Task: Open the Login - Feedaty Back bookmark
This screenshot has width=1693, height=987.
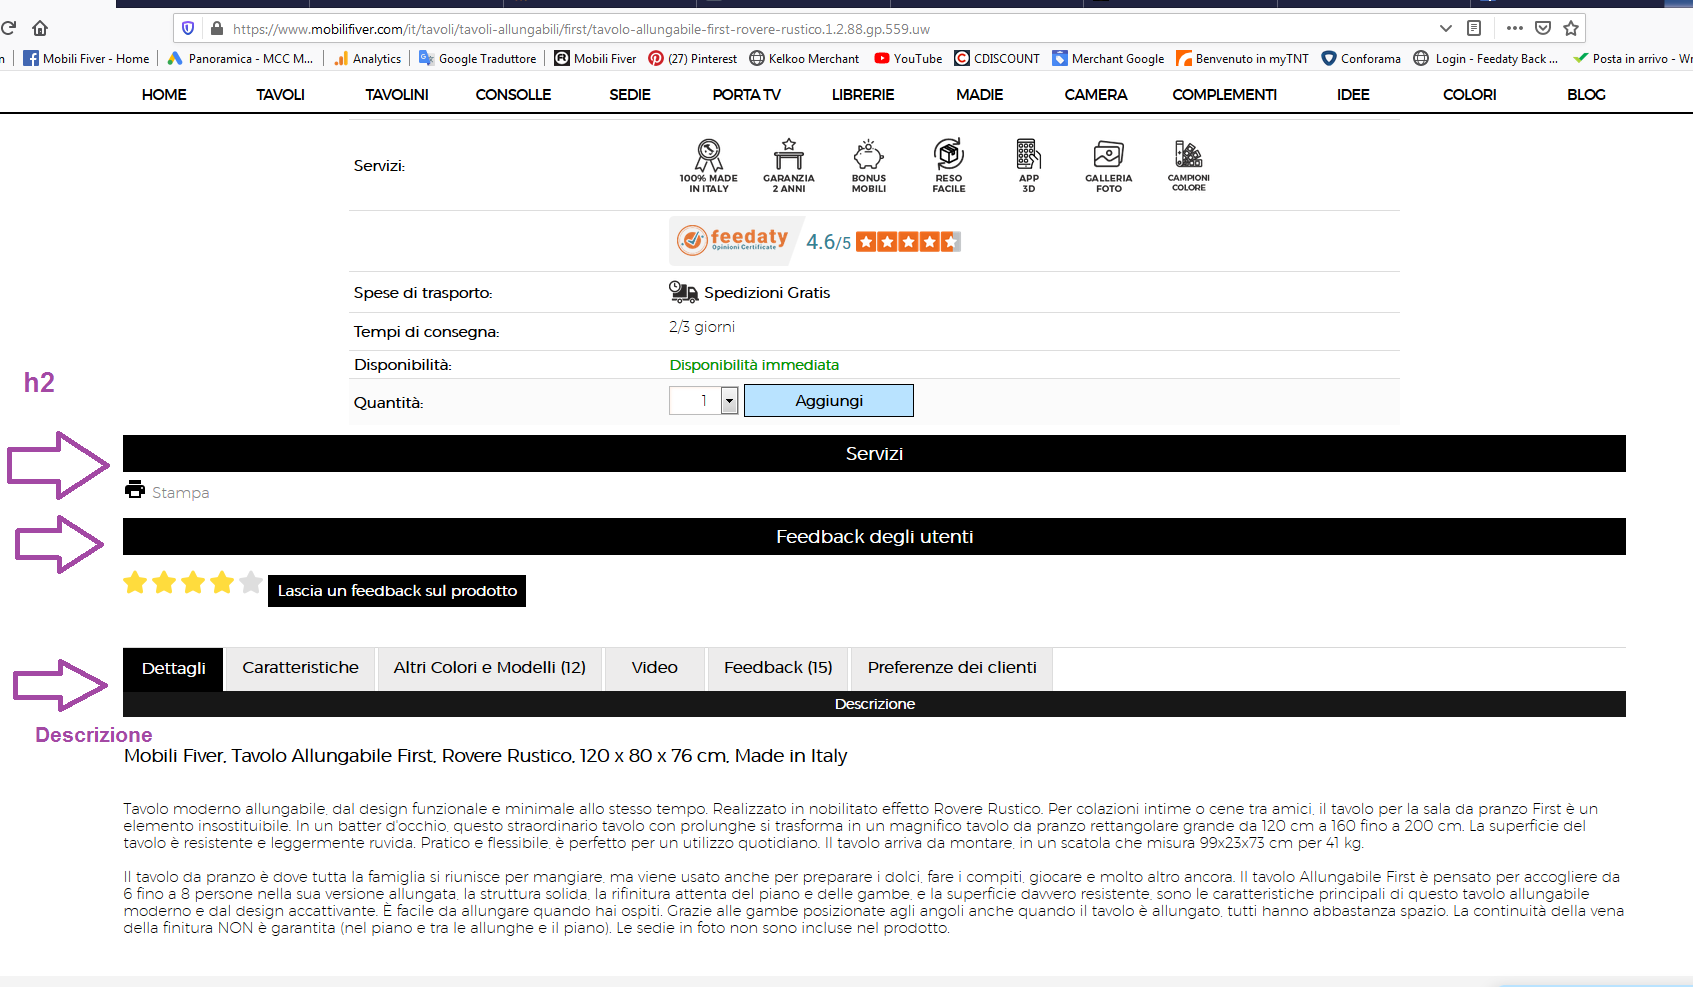Action: pos(1486,59)
